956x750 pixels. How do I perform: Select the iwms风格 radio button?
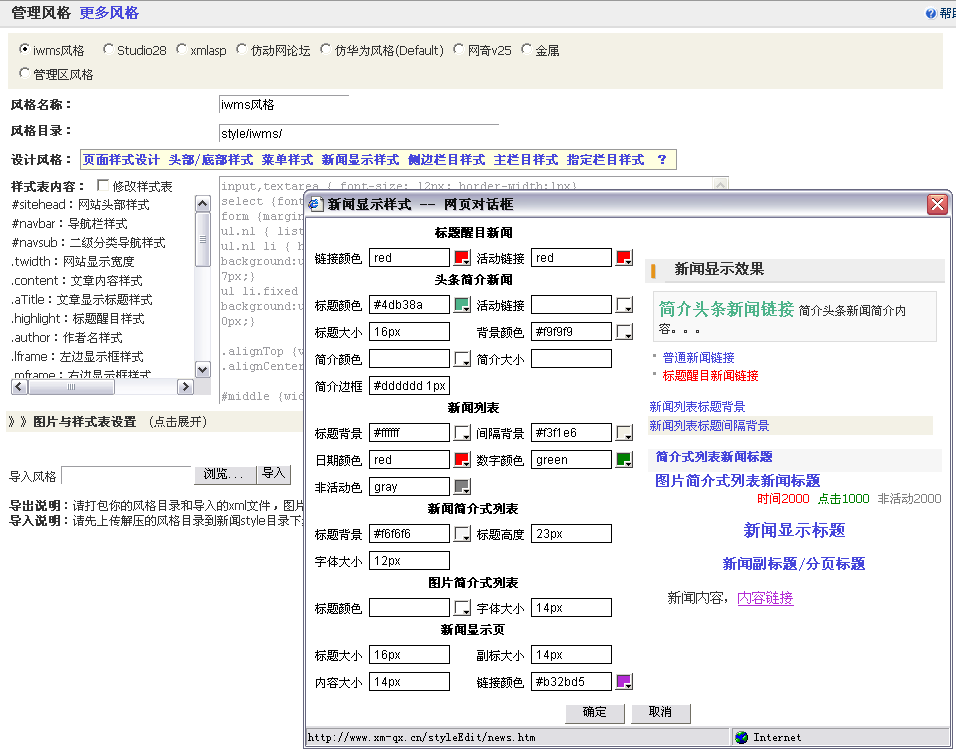coord(24,49)
